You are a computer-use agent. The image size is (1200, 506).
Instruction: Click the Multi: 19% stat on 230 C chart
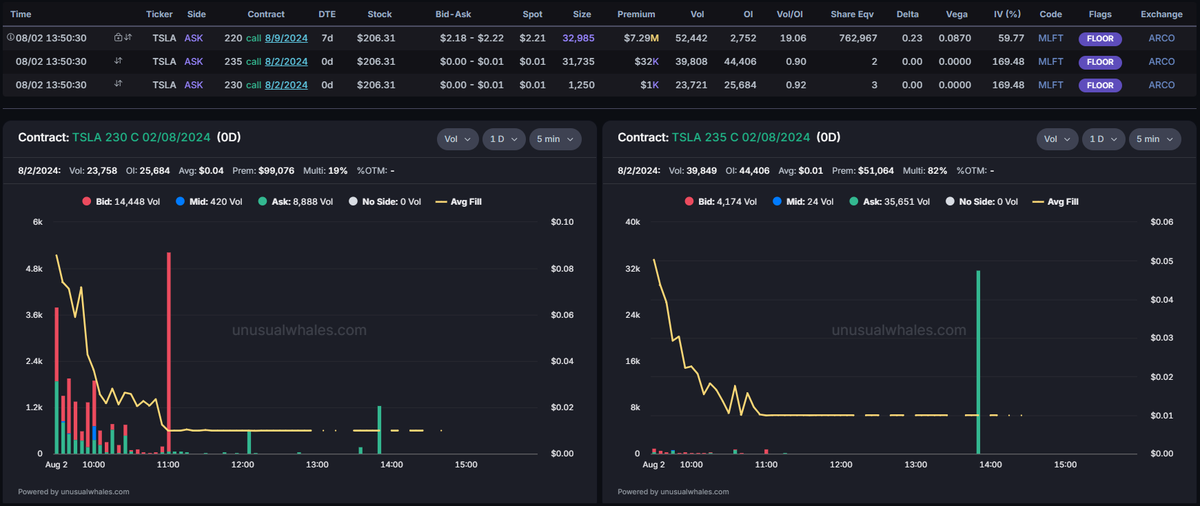[x=324, y=171]
